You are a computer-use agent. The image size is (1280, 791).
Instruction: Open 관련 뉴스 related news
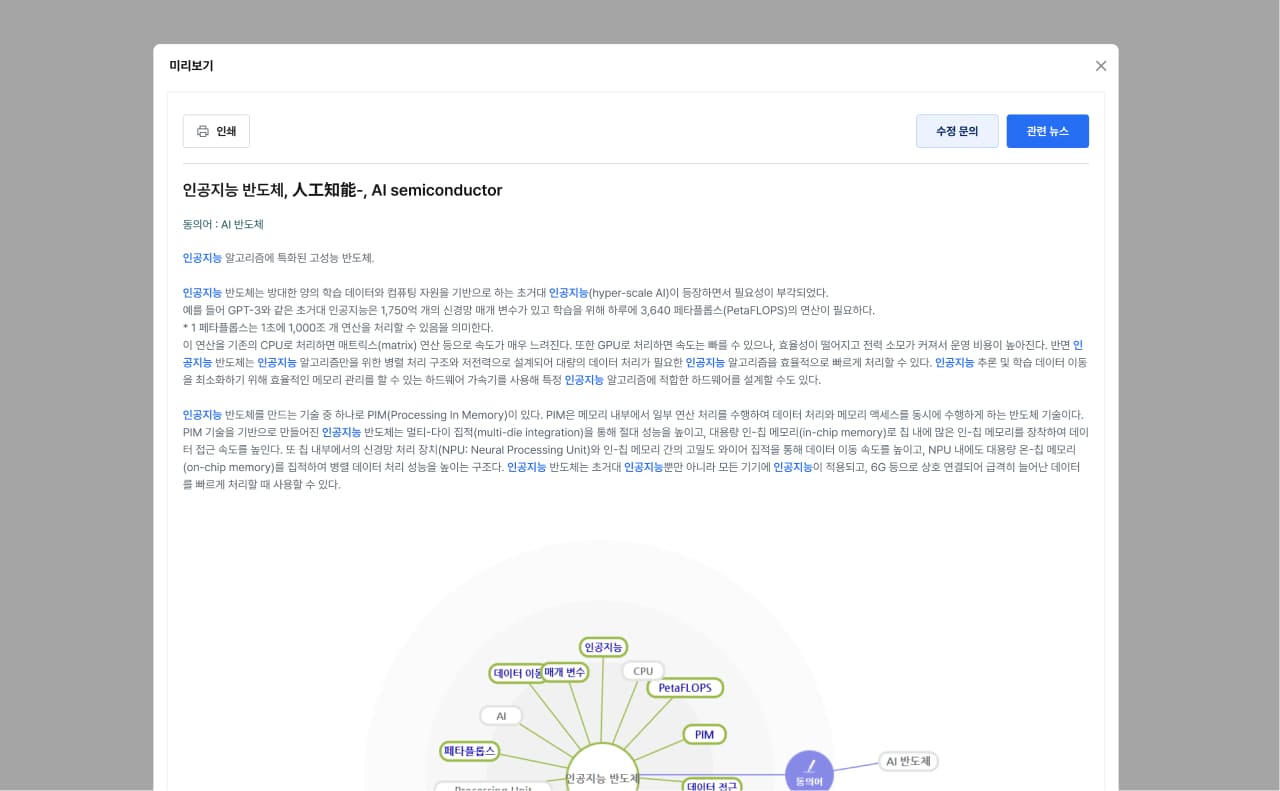pyautogui.click(x=1047, y=131)
